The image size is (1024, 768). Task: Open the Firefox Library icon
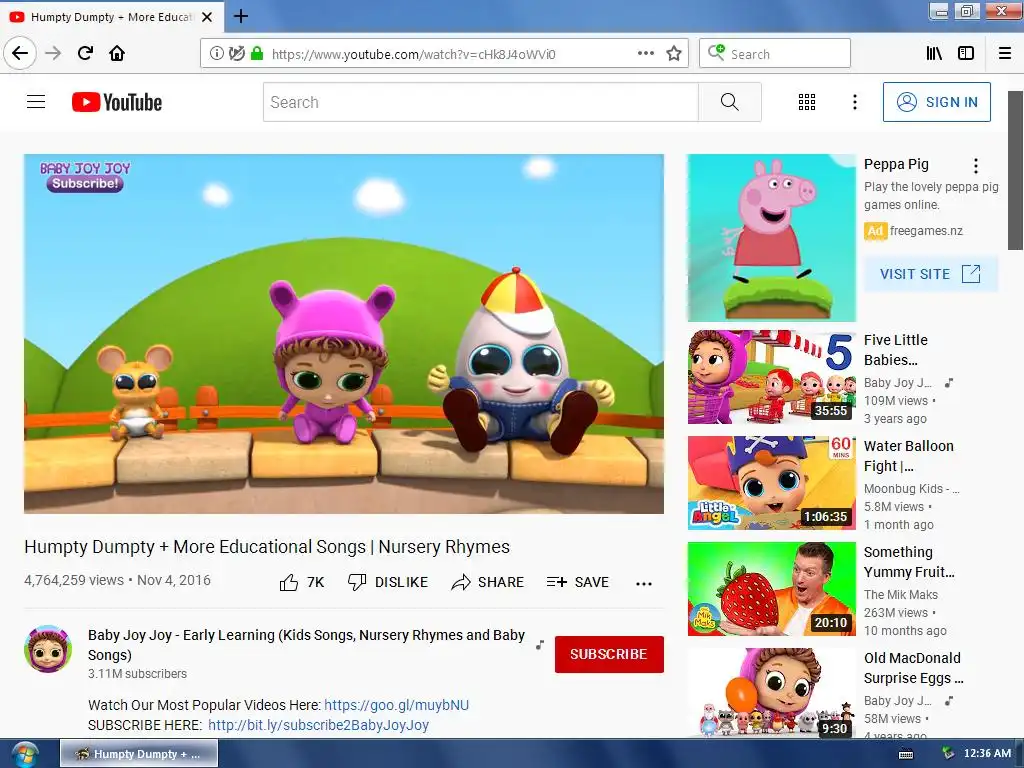click(934, 54)
